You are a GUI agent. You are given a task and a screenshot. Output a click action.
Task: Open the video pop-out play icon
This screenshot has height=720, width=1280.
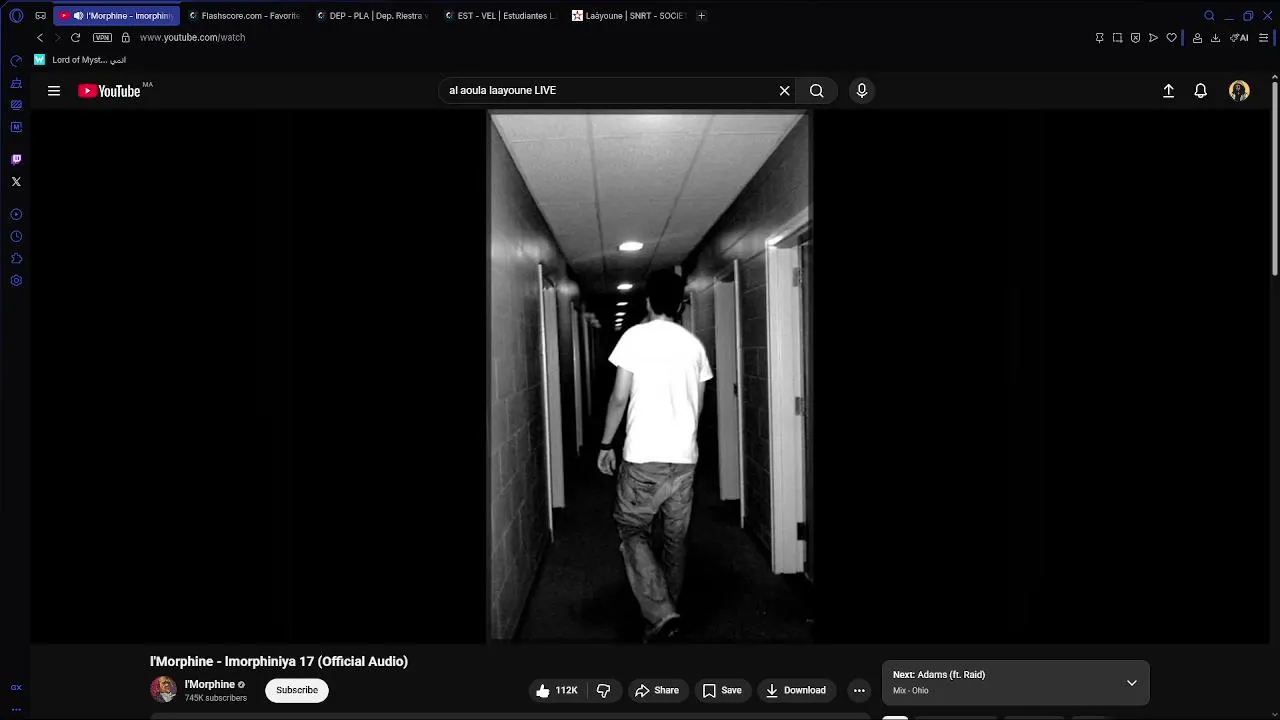pyautogui.click(x=1153, y=38)
